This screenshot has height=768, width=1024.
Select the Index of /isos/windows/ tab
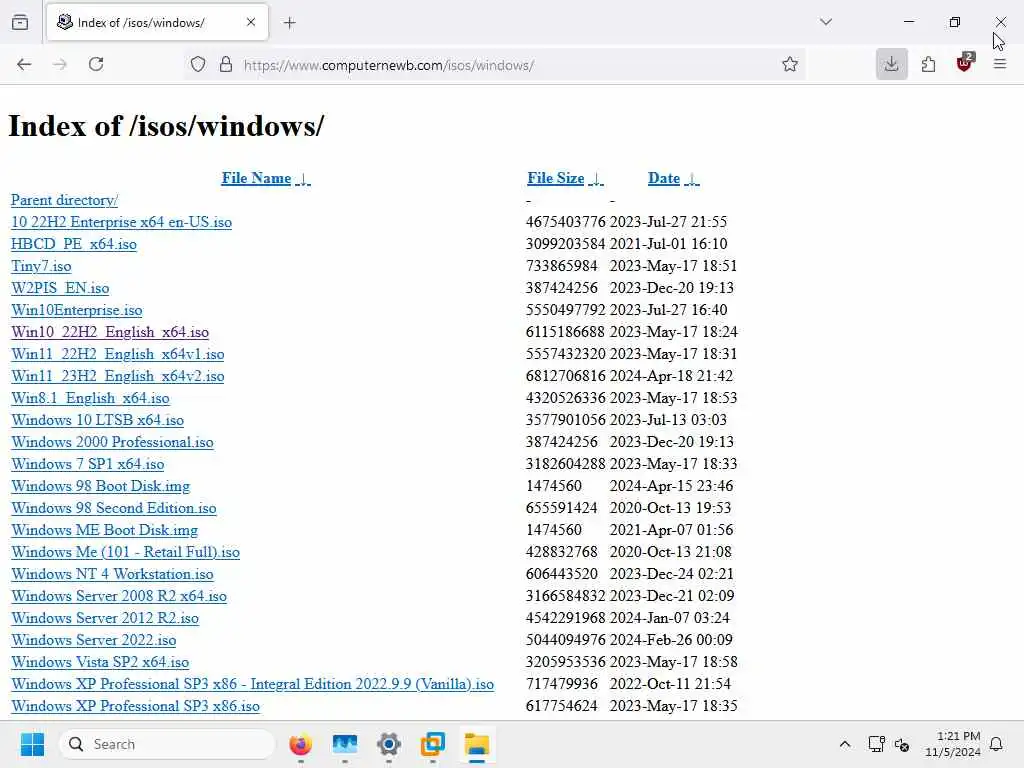click(157, 22)
